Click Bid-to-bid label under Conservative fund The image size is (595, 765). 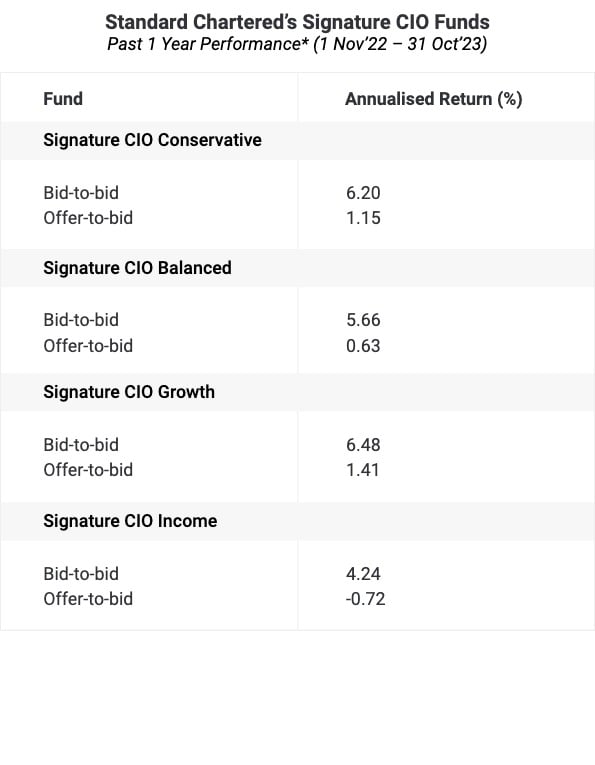pyautogui.click(x=81, y=193)
